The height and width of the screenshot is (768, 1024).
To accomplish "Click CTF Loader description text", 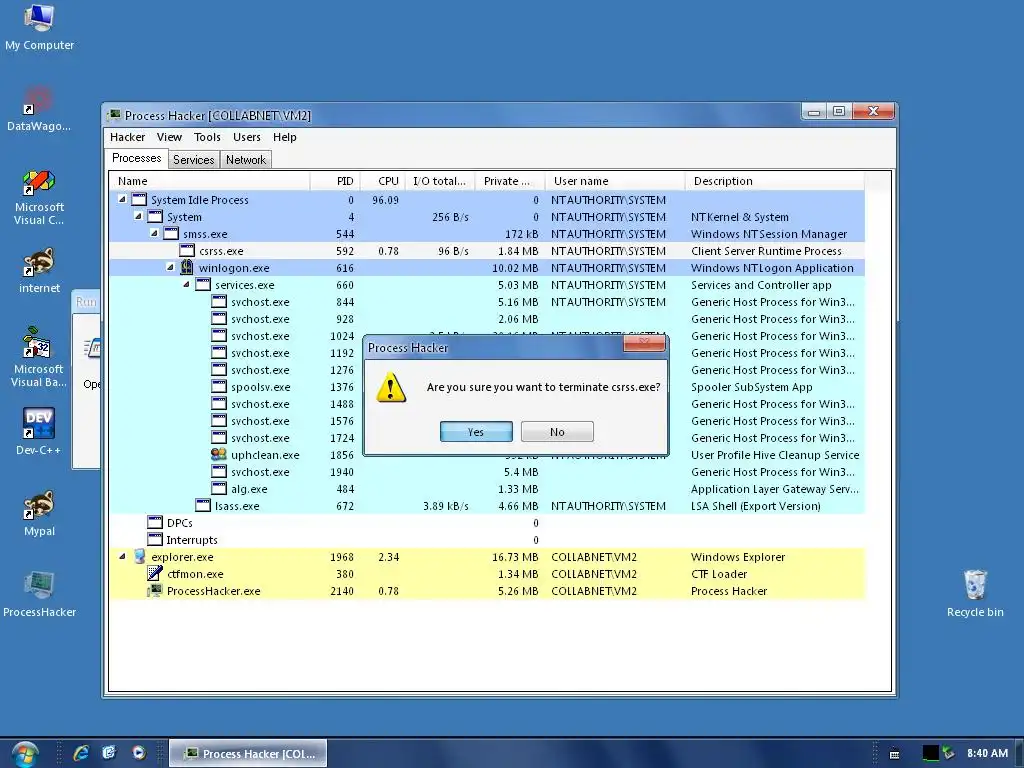I will tap(719, 574).
